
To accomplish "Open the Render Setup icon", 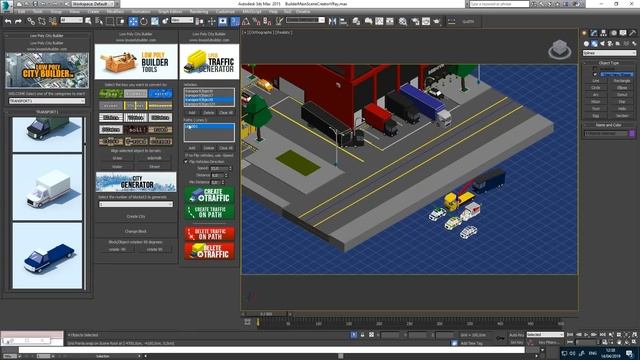I will (416, 21).
